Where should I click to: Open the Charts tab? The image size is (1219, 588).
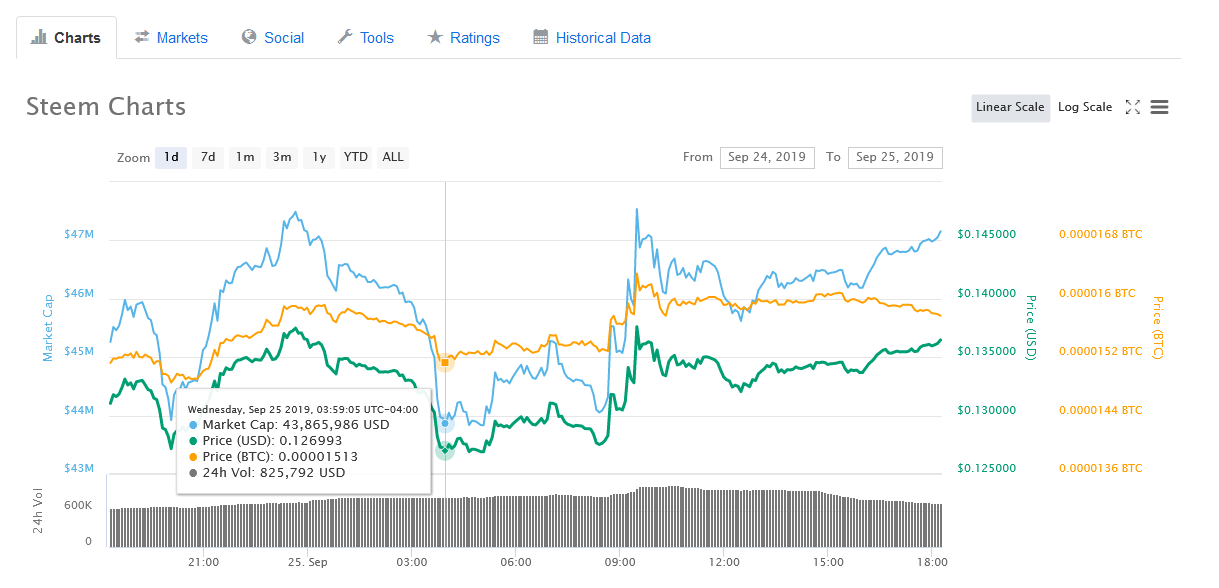(66, 38)
